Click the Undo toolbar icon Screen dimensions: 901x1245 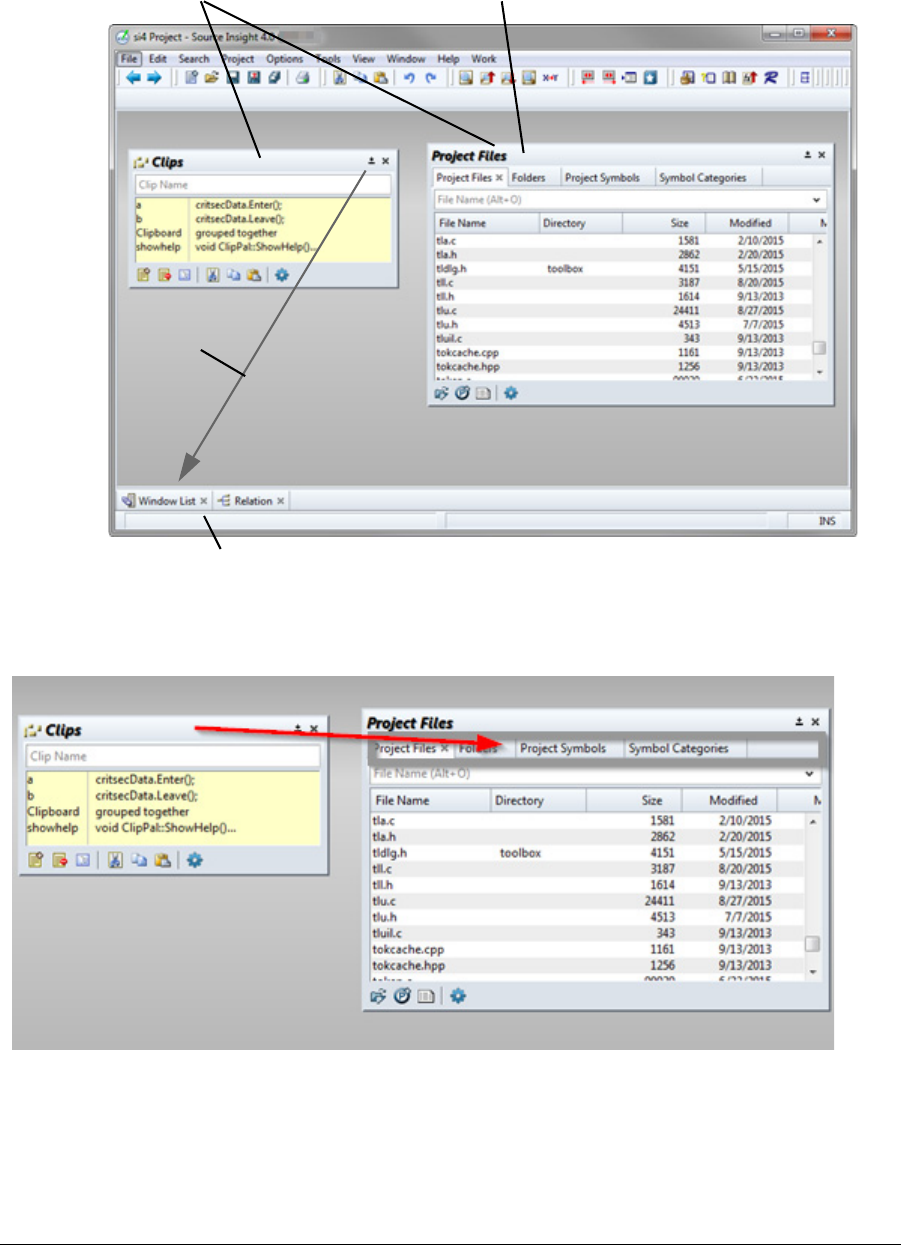[409, 77]
